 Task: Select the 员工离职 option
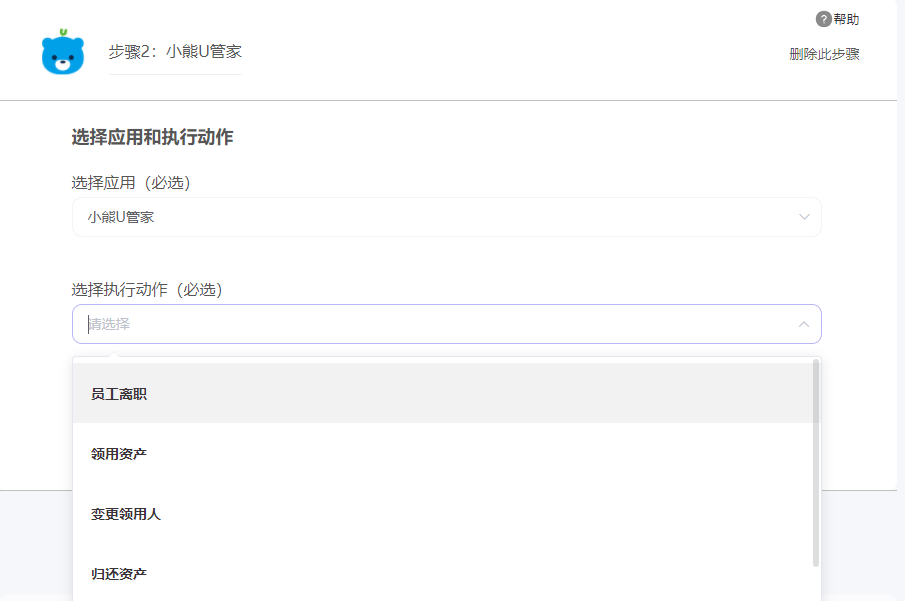tap(443, 393)
